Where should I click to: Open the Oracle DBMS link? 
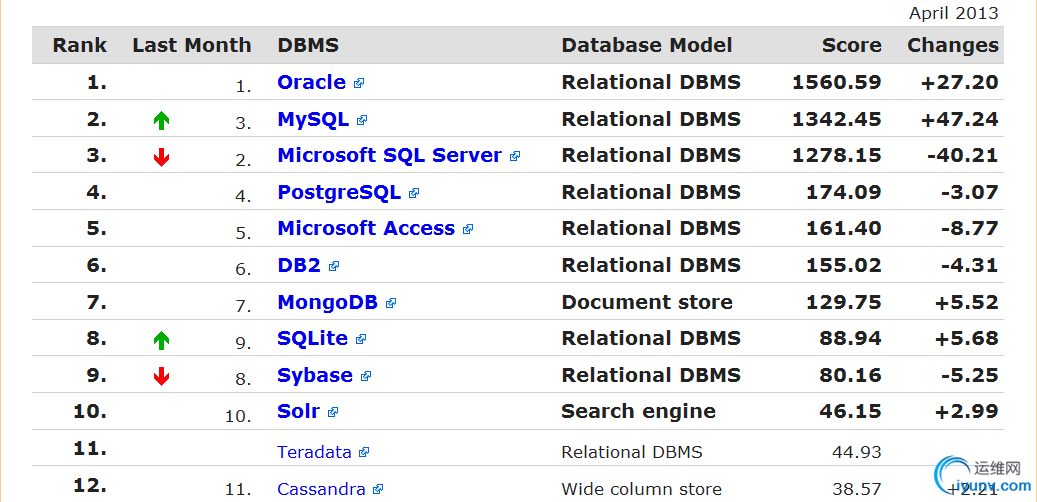(311, 83)
